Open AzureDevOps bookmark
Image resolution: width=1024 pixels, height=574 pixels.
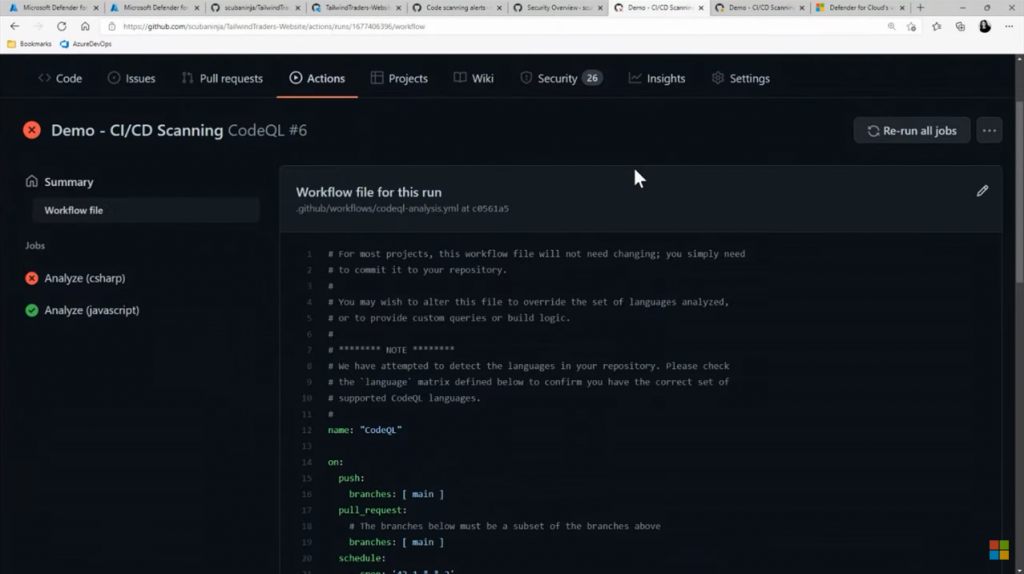(86, 44)
